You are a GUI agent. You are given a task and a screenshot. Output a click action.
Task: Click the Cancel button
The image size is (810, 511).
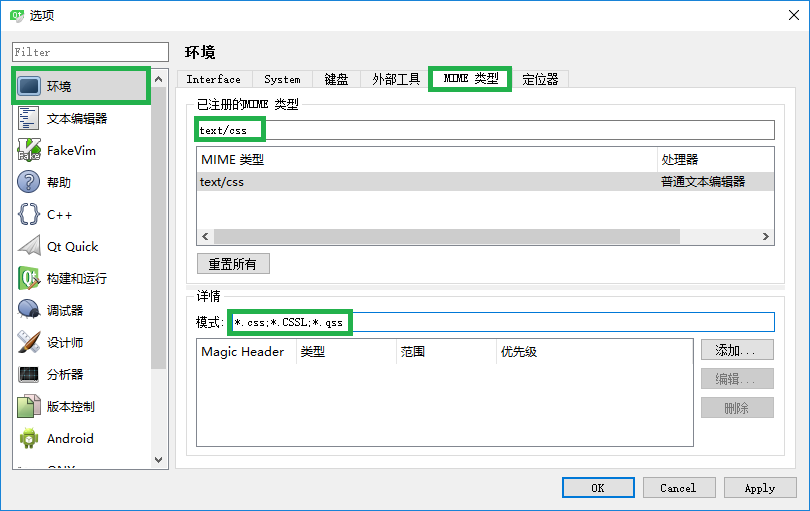[x=679, y=488]
